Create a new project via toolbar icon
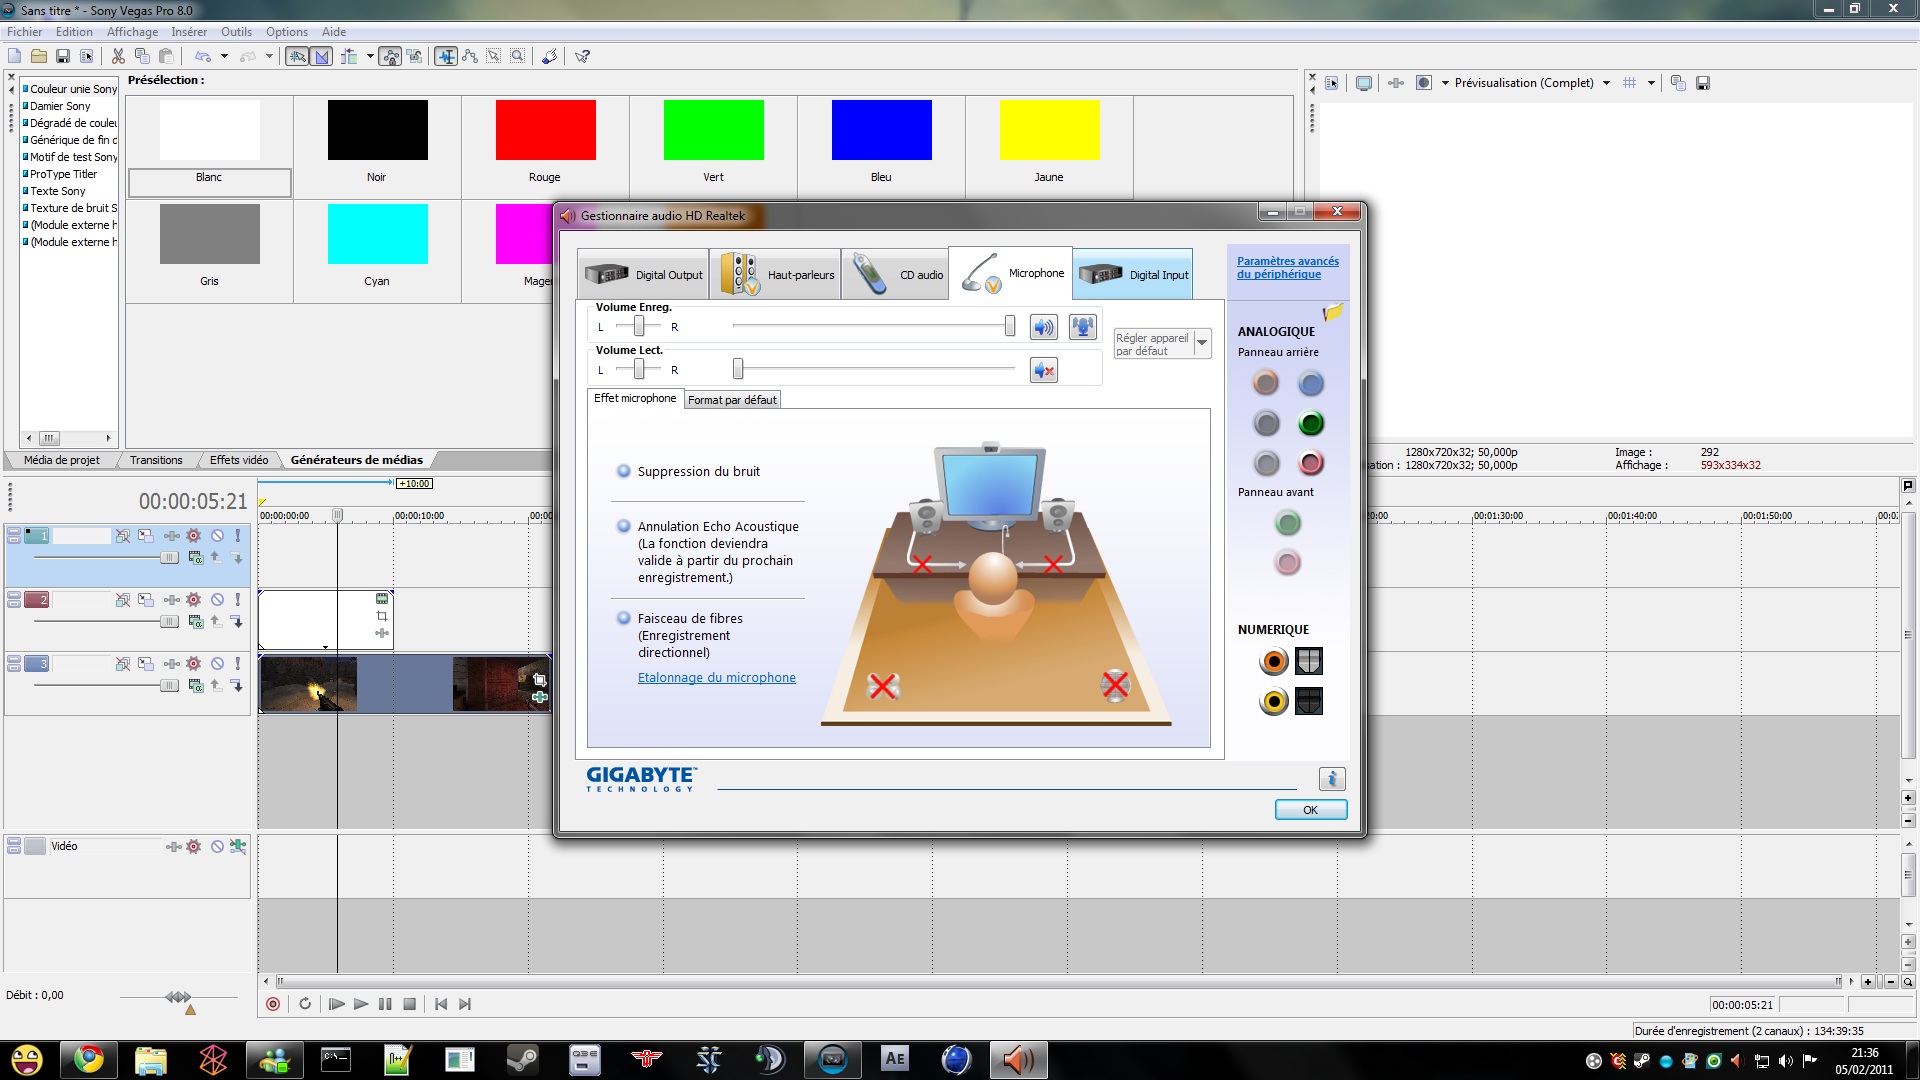Screen dimensions: 1920x1080 (15, 57)
